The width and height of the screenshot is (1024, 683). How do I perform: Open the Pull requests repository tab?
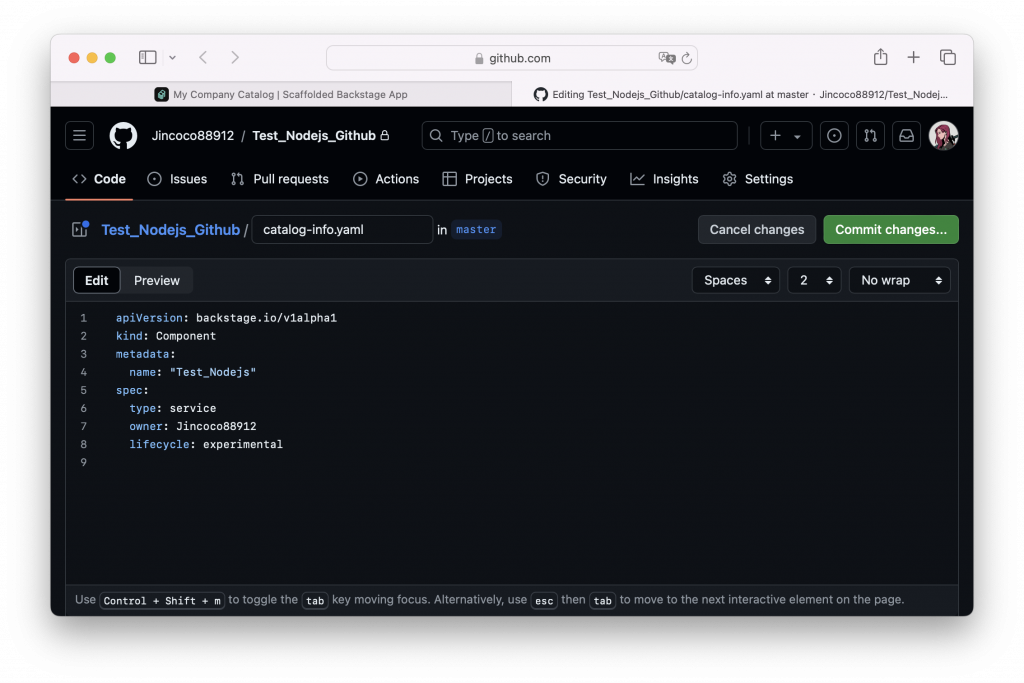[280, 179]
